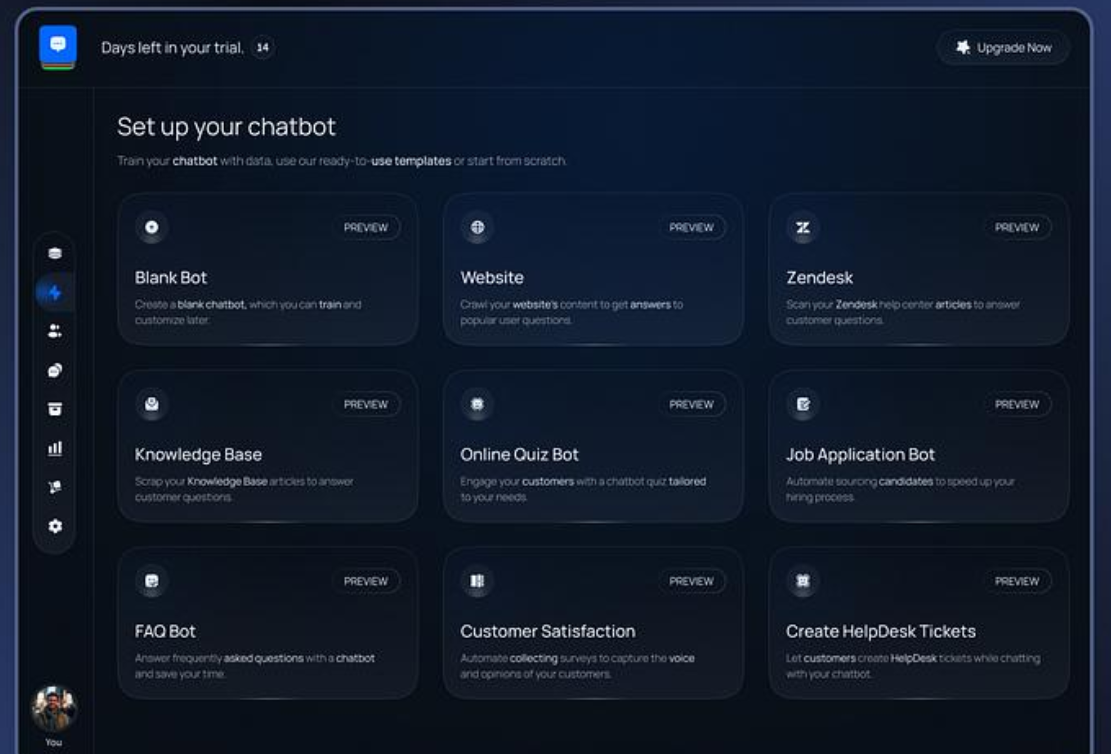Click the 'Crawl your website's content' description
Screen dimensions: 1111x754
(572, 312)
